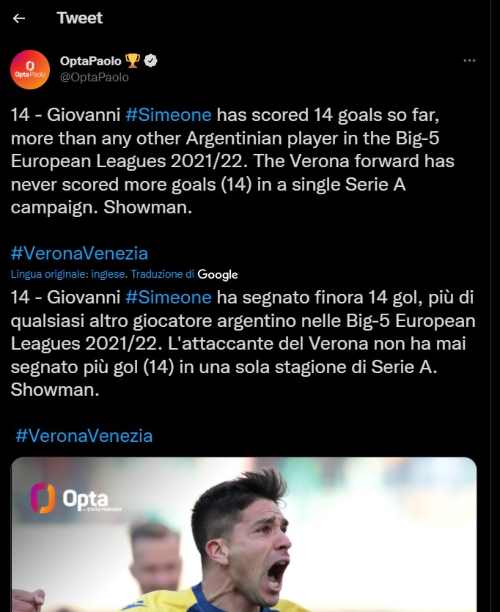Open #Simeone hashtag in the Italian translation
This screenshot has width=500, height=612.
(169, 297)
